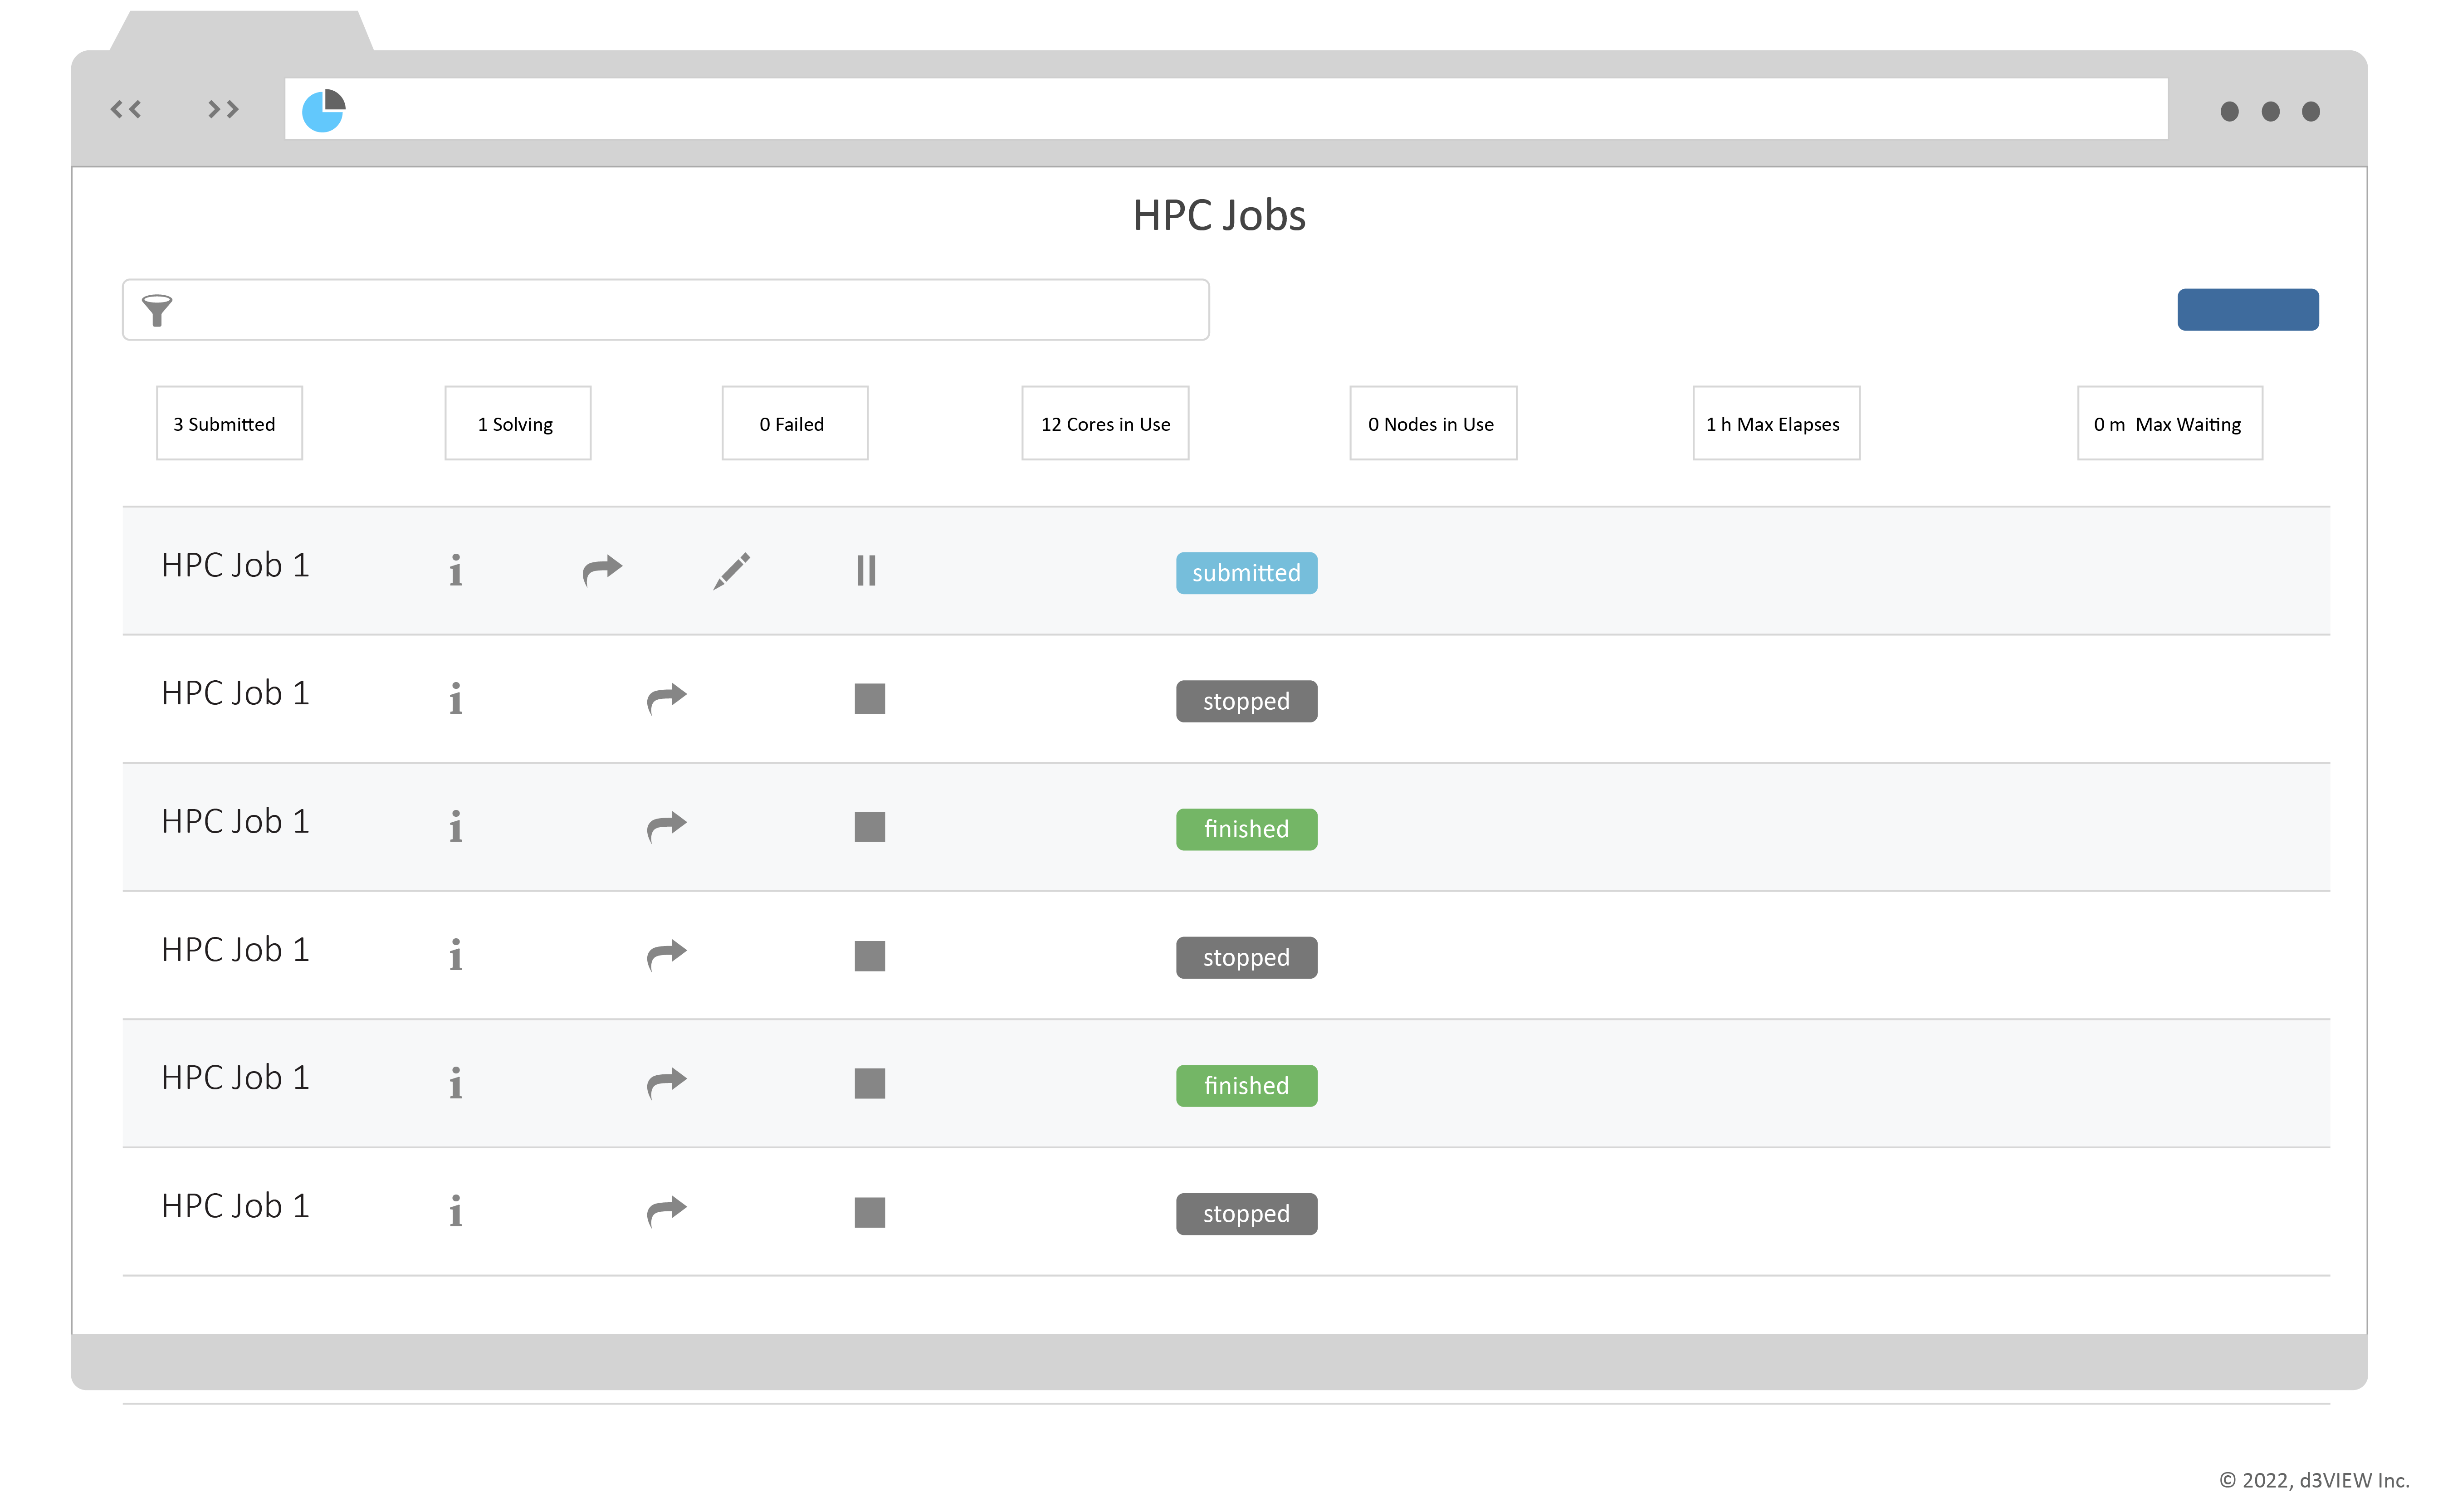The height and width of the screenshot is (1512, 2438).
Task: Click the info icon on first finished job
Action: 455,827
